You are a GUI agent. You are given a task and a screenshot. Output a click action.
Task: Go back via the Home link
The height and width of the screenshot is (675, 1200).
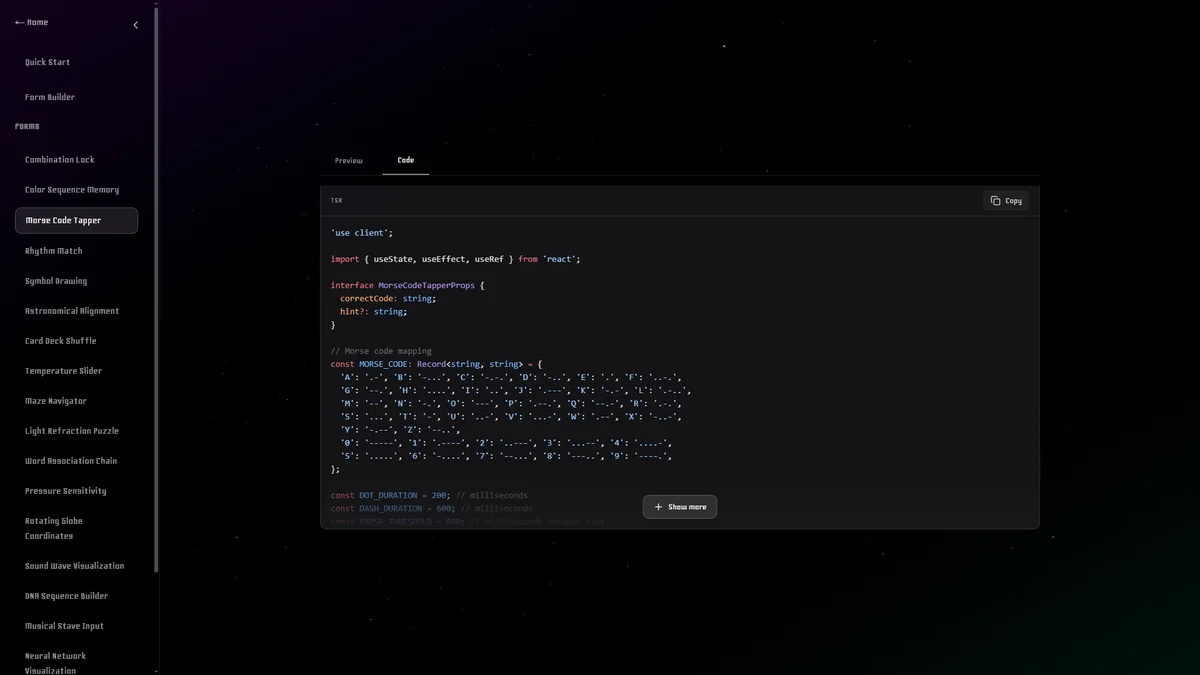32,22
